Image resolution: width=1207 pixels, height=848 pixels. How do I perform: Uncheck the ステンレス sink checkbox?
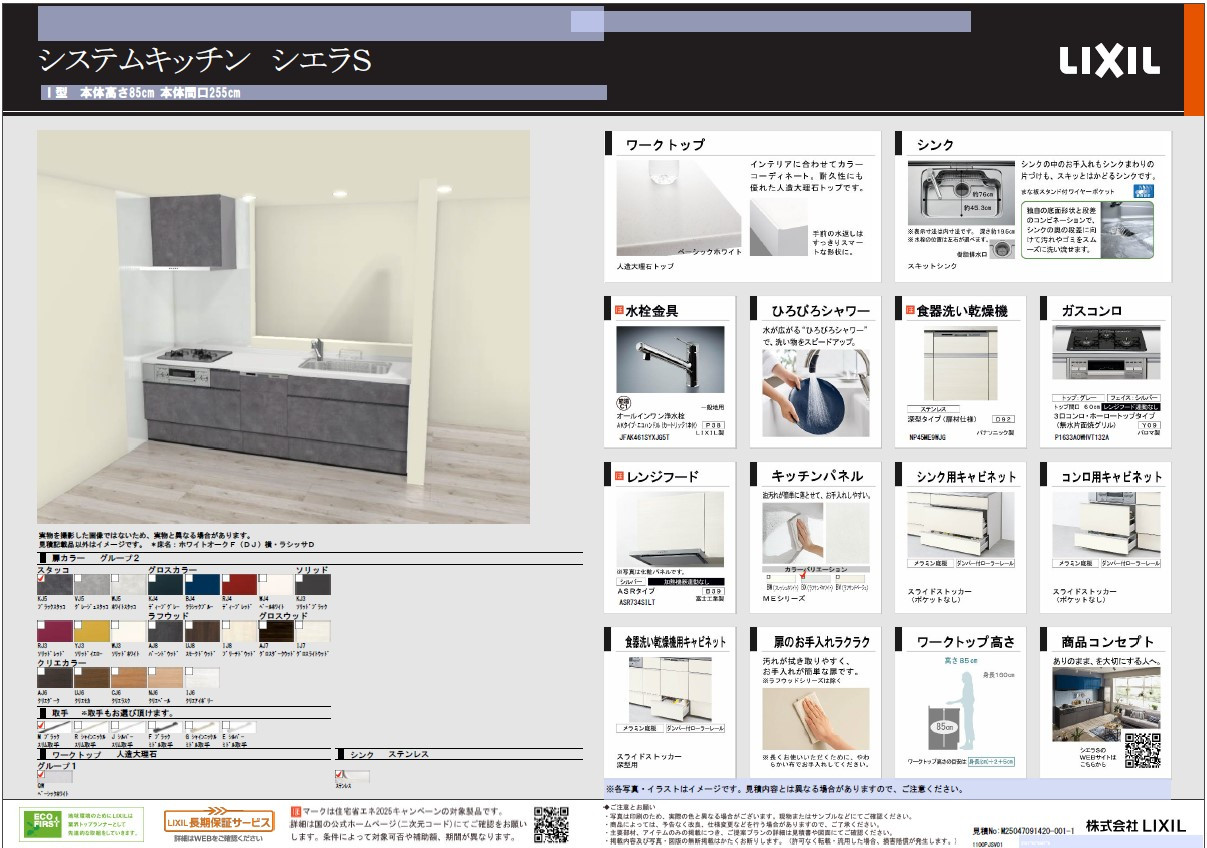pos(340,774)
